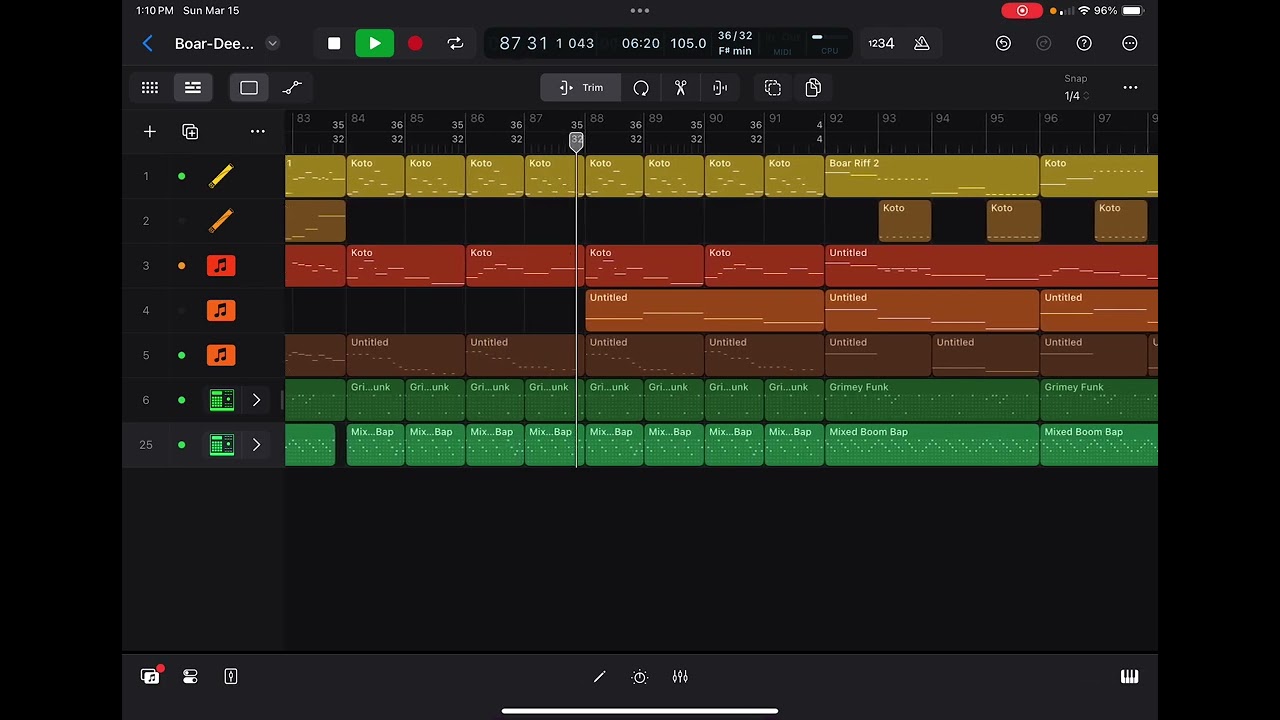This screenshot has width=1280, height=720.
Task: Select the Stretch tool
Action: [720, 88]
